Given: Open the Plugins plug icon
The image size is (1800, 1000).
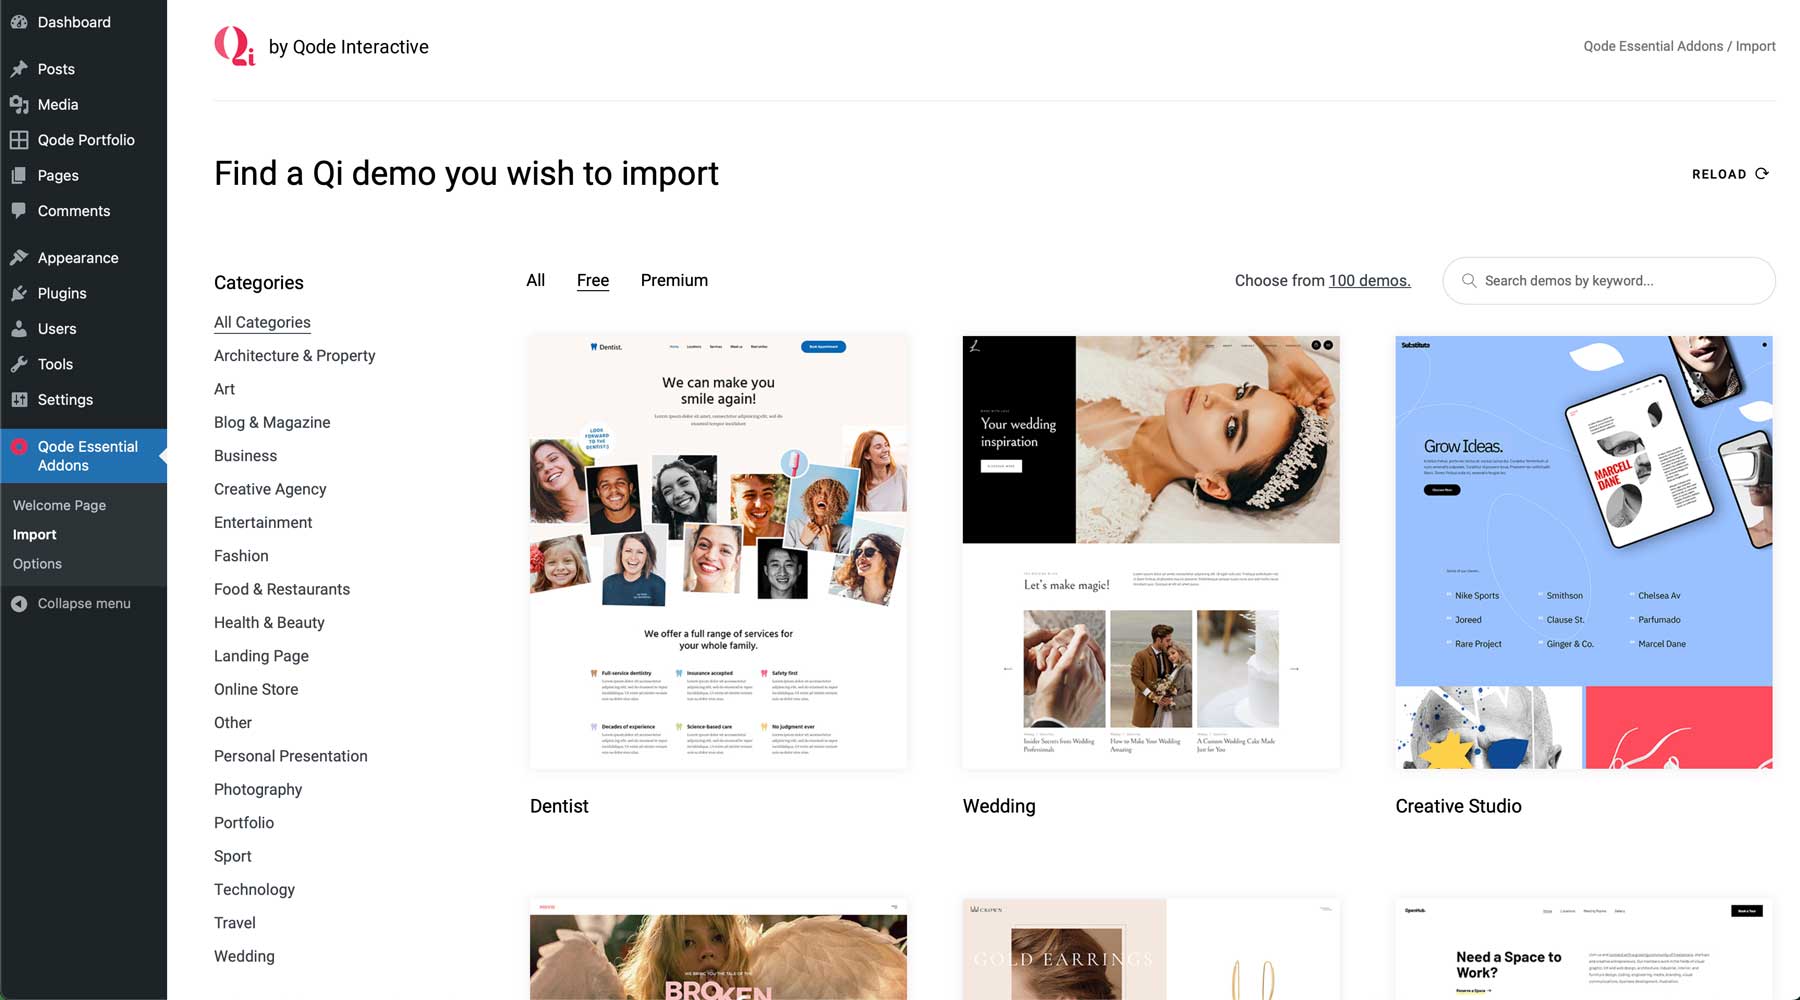Looking at the screenshot, I should point(19,293).
